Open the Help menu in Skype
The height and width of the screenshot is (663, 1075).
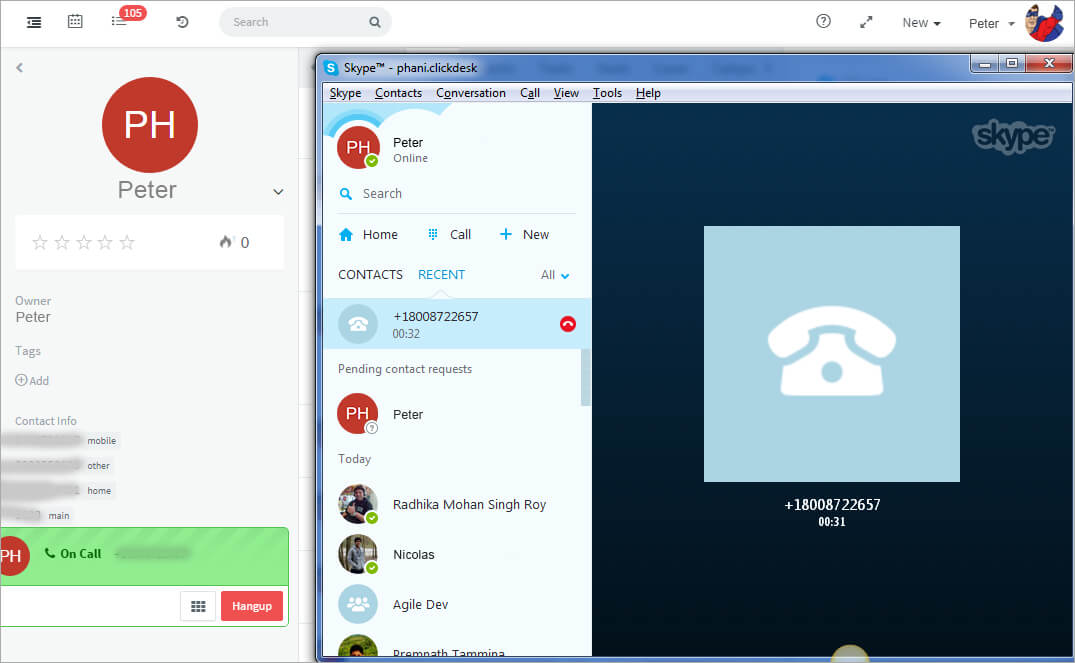(648, 93)
